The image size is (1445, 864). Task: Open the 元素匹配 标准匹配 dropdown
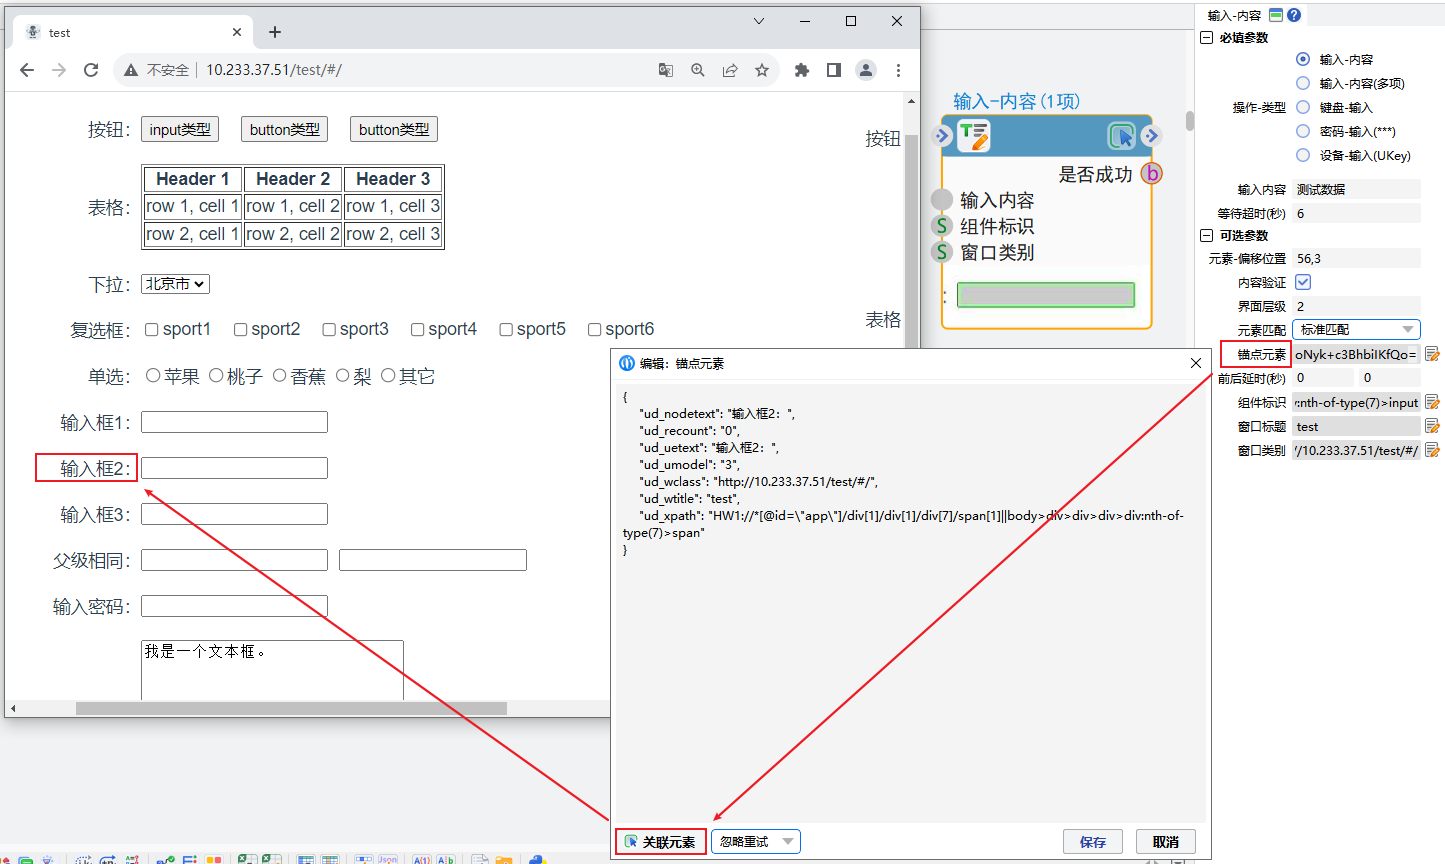(1356, 329)
